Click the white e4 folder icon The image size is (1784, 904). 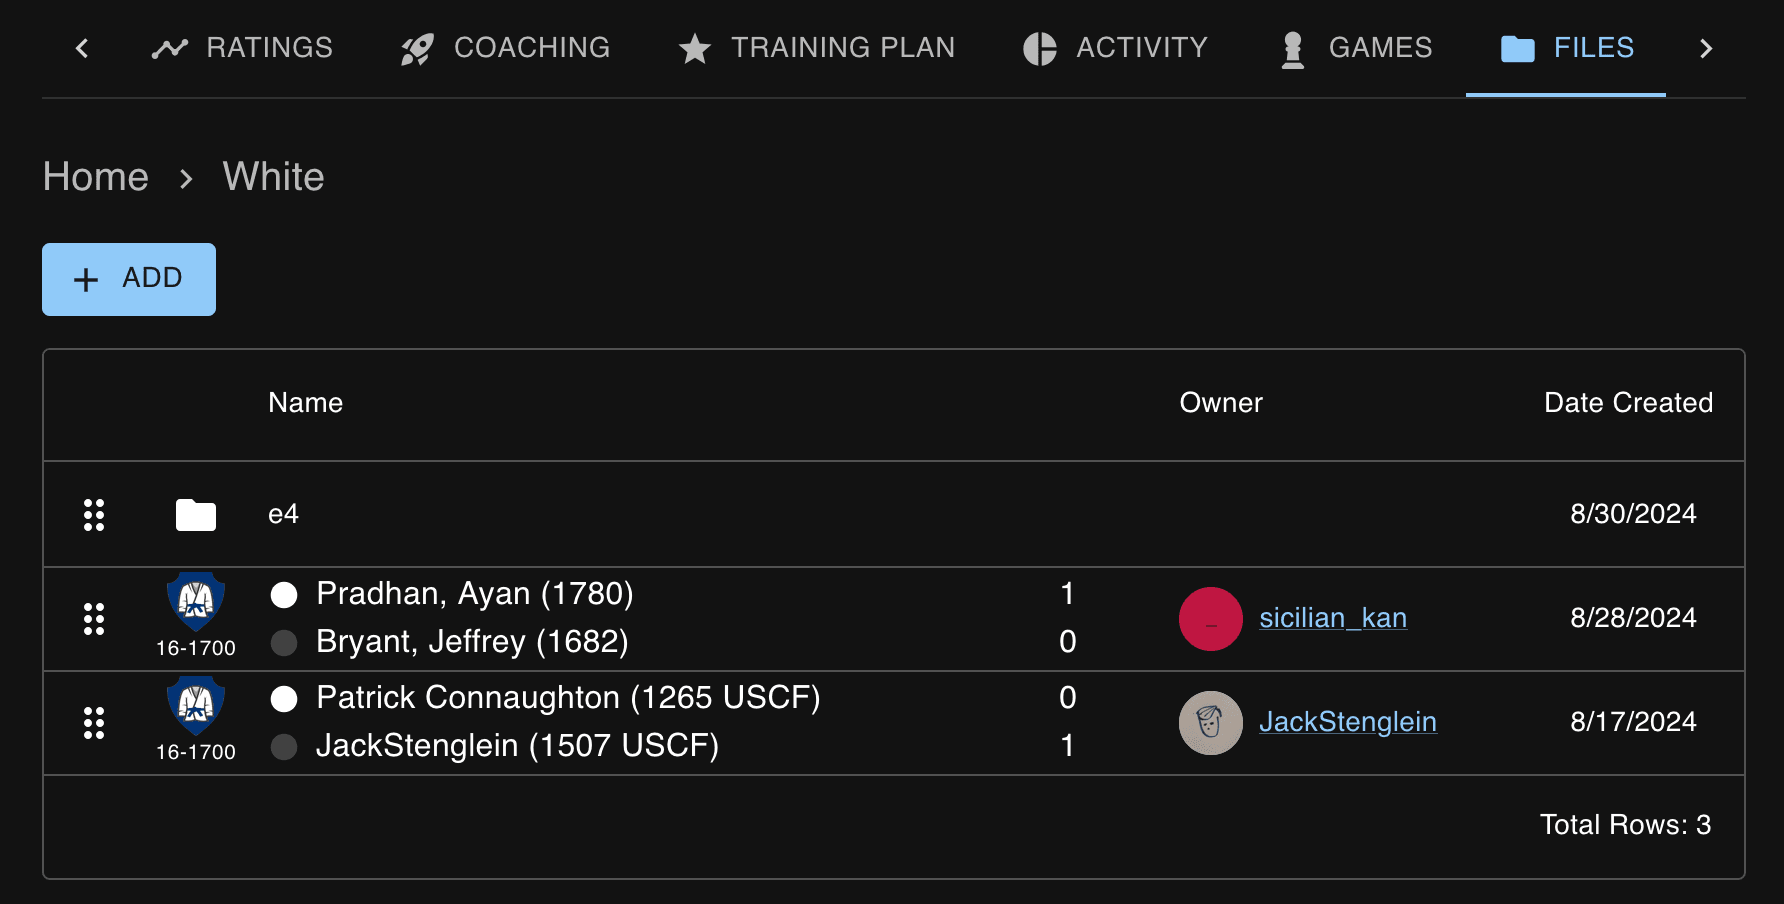pyautogui.click(x=196, y=515)
